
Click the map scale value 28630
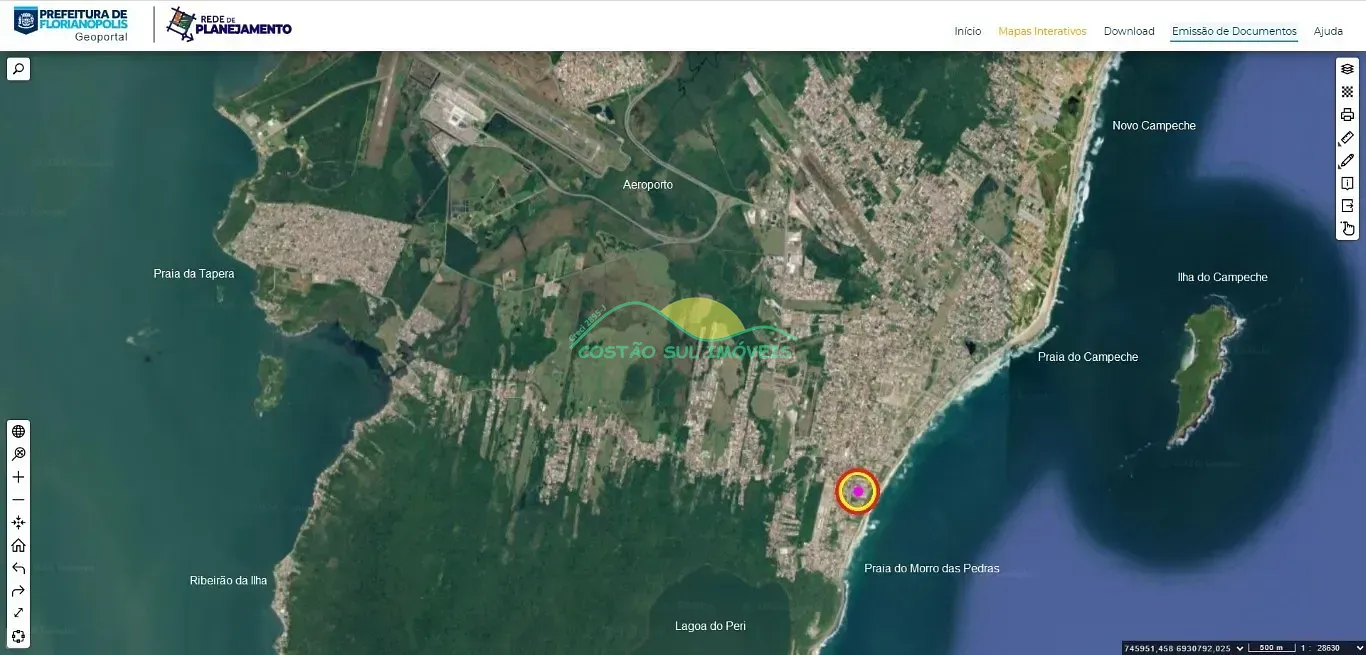(x=1326, y=648)
